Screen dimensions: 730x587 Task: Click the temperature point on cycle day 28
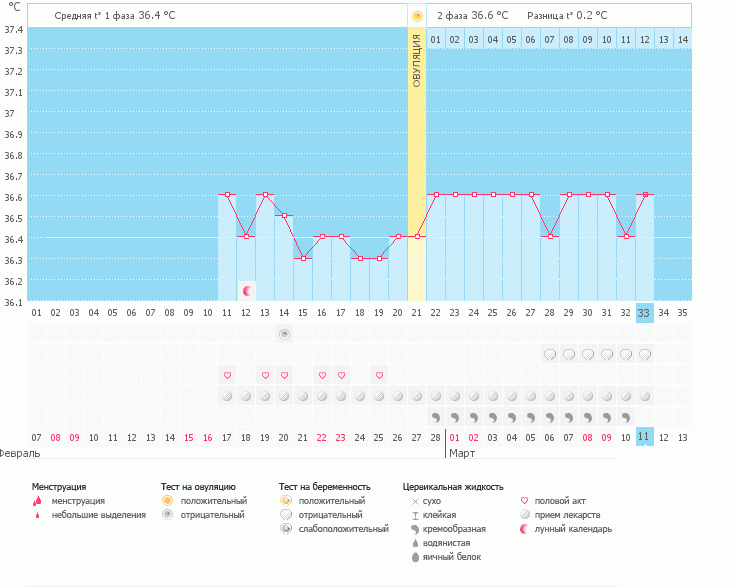click(549, 237)
